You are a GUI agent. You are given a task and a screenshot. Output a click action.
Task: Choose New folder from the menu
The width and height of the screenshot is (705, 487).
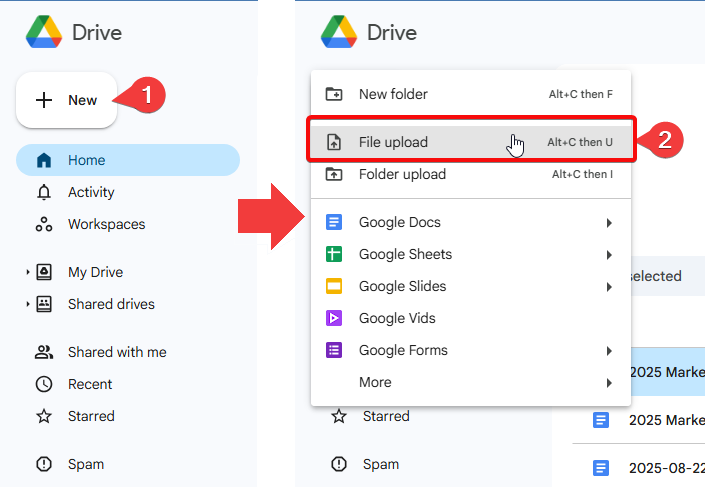point(471,94)
